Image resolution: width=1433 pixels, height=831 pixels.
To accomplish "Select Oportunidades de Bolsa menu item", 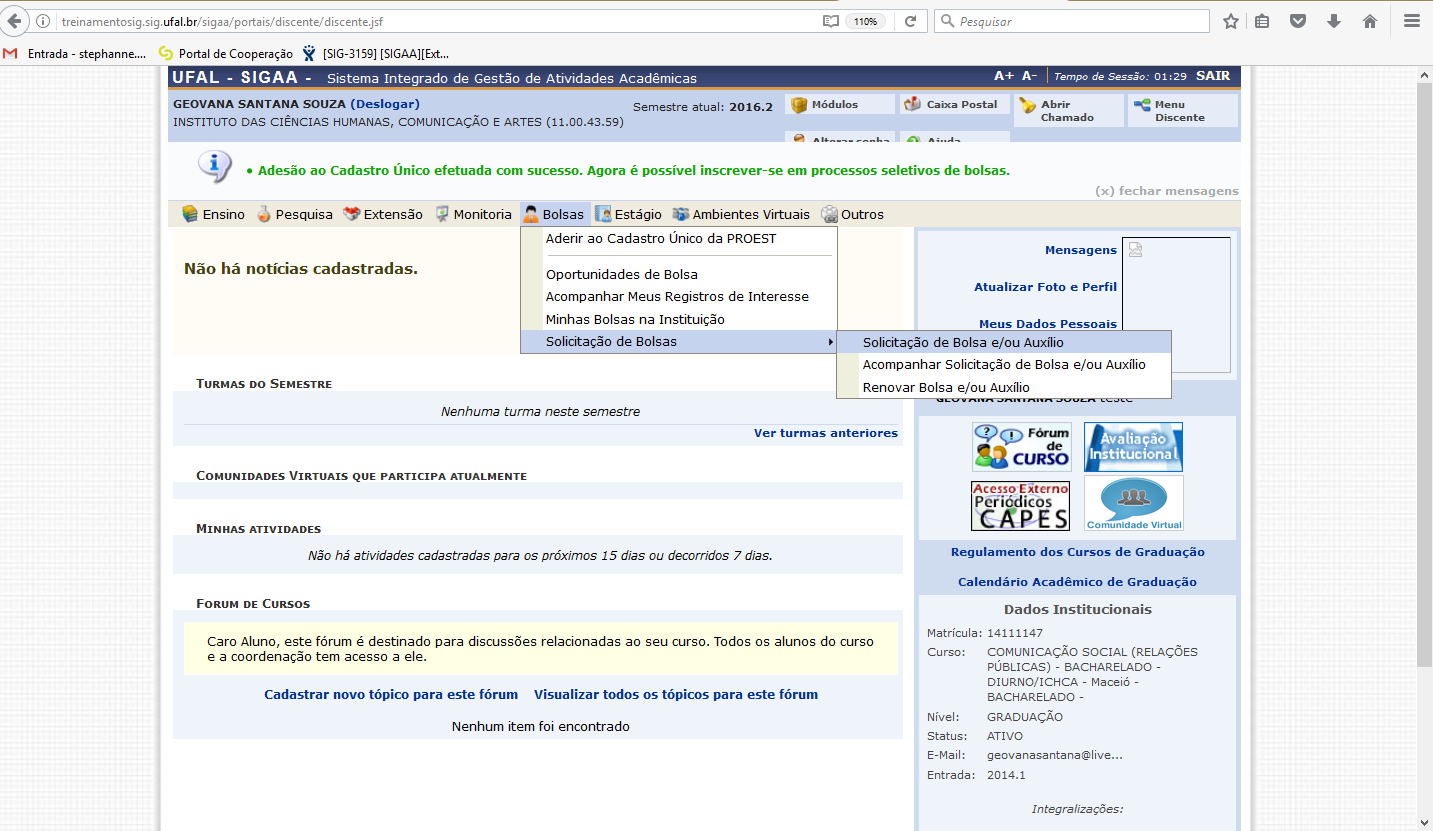I will (621, 274).
